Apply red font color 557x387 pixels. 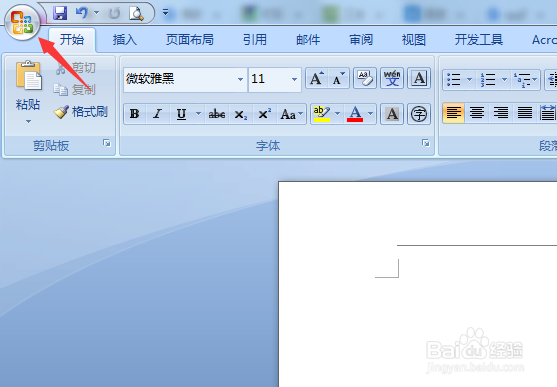[355, 114]
